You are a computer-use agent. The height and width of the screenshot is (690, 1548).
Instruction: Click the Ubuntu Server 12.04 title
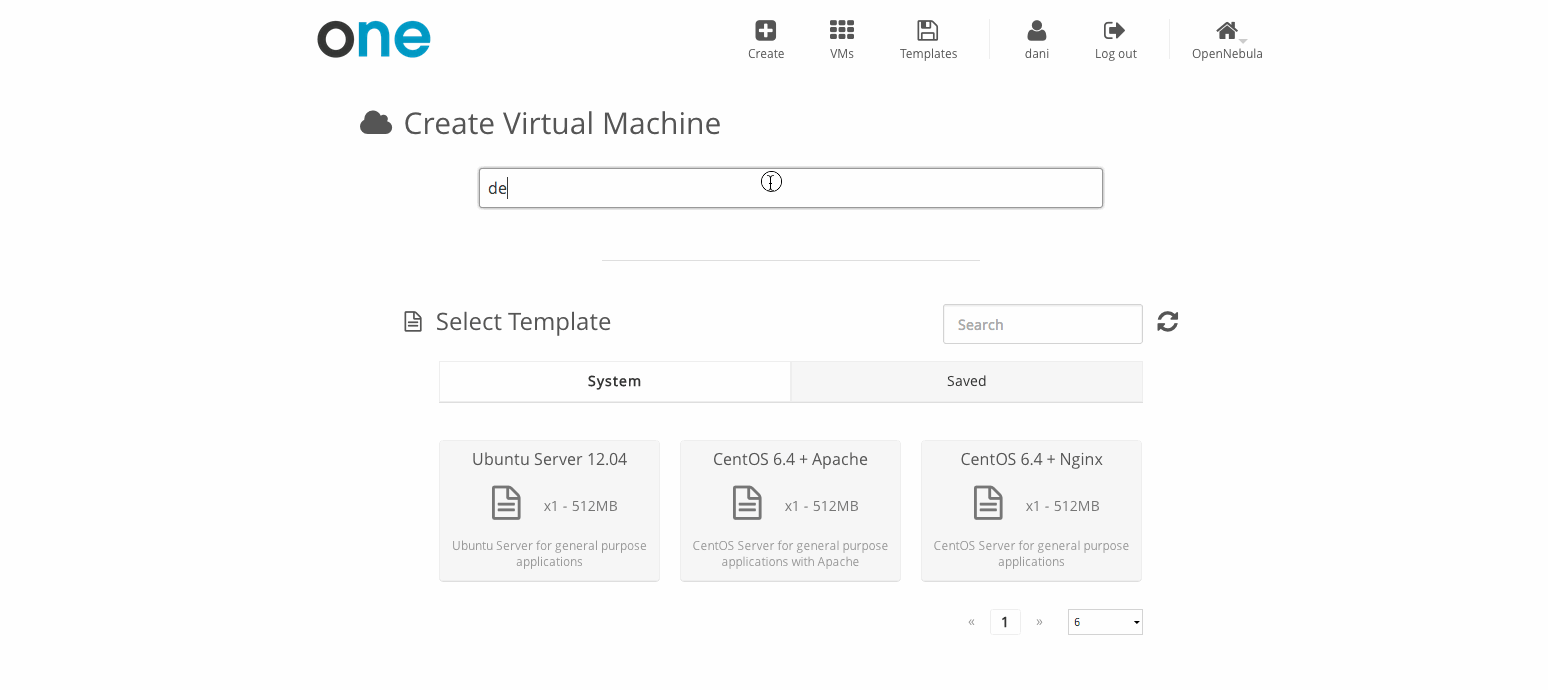pyautogui.click(x=549, y=459)
